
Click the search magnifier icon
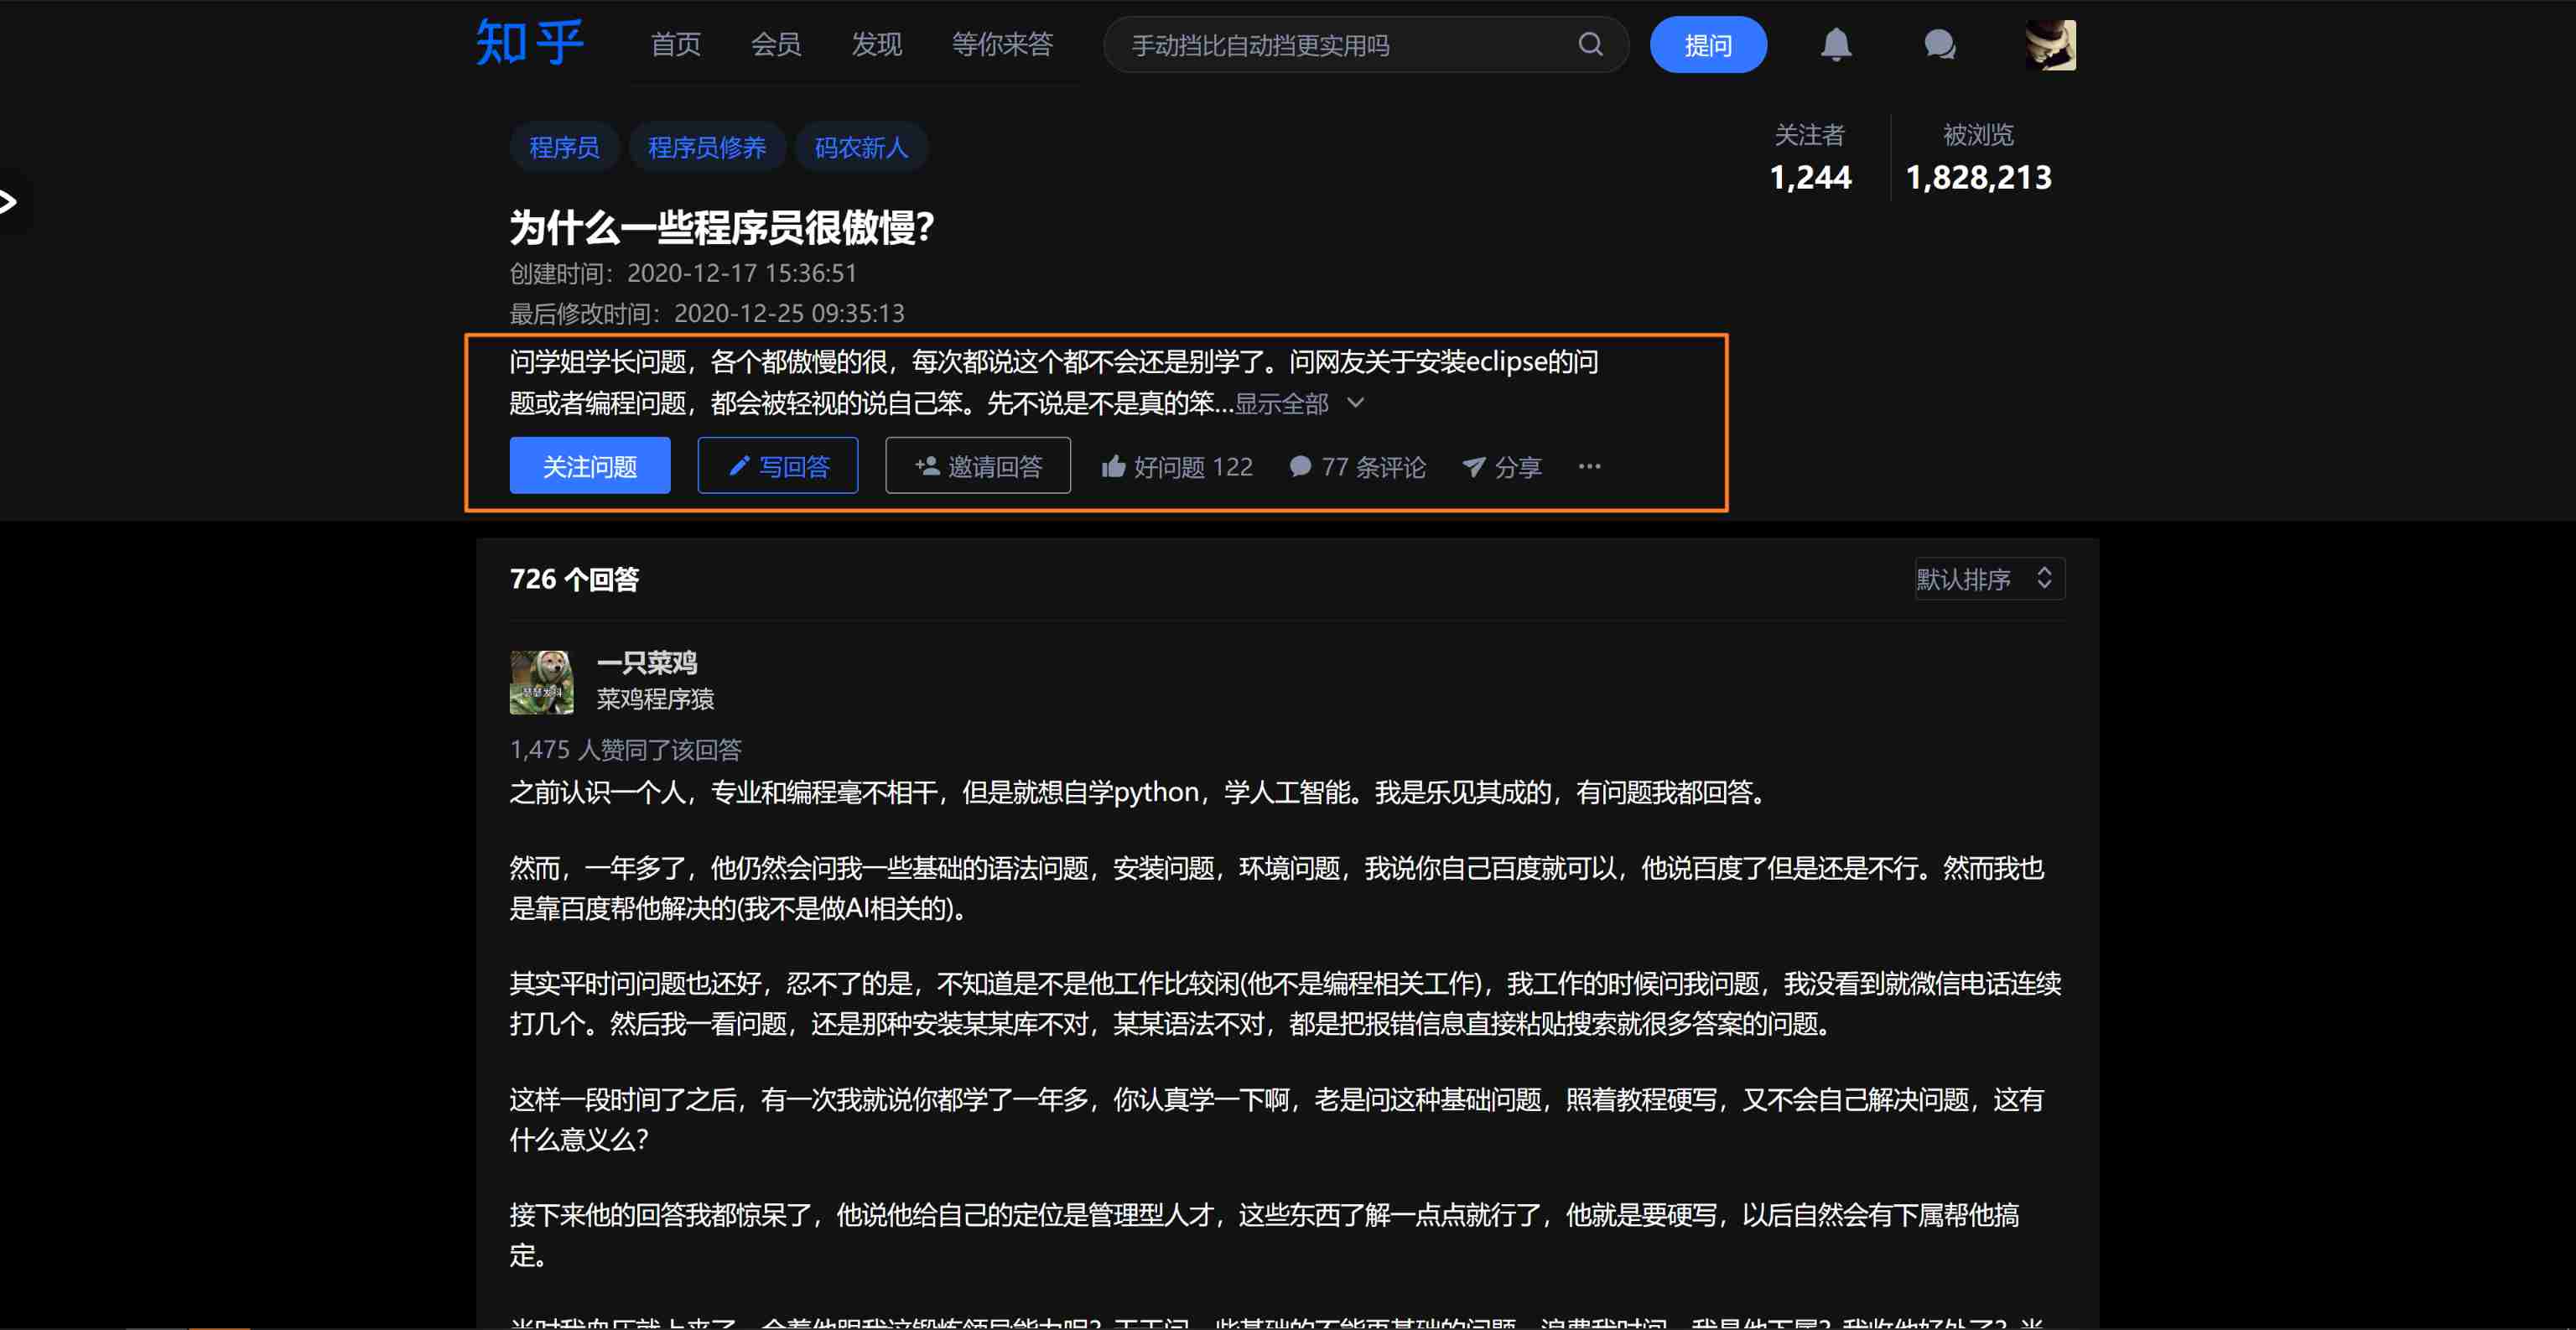tap(1590, 44)
